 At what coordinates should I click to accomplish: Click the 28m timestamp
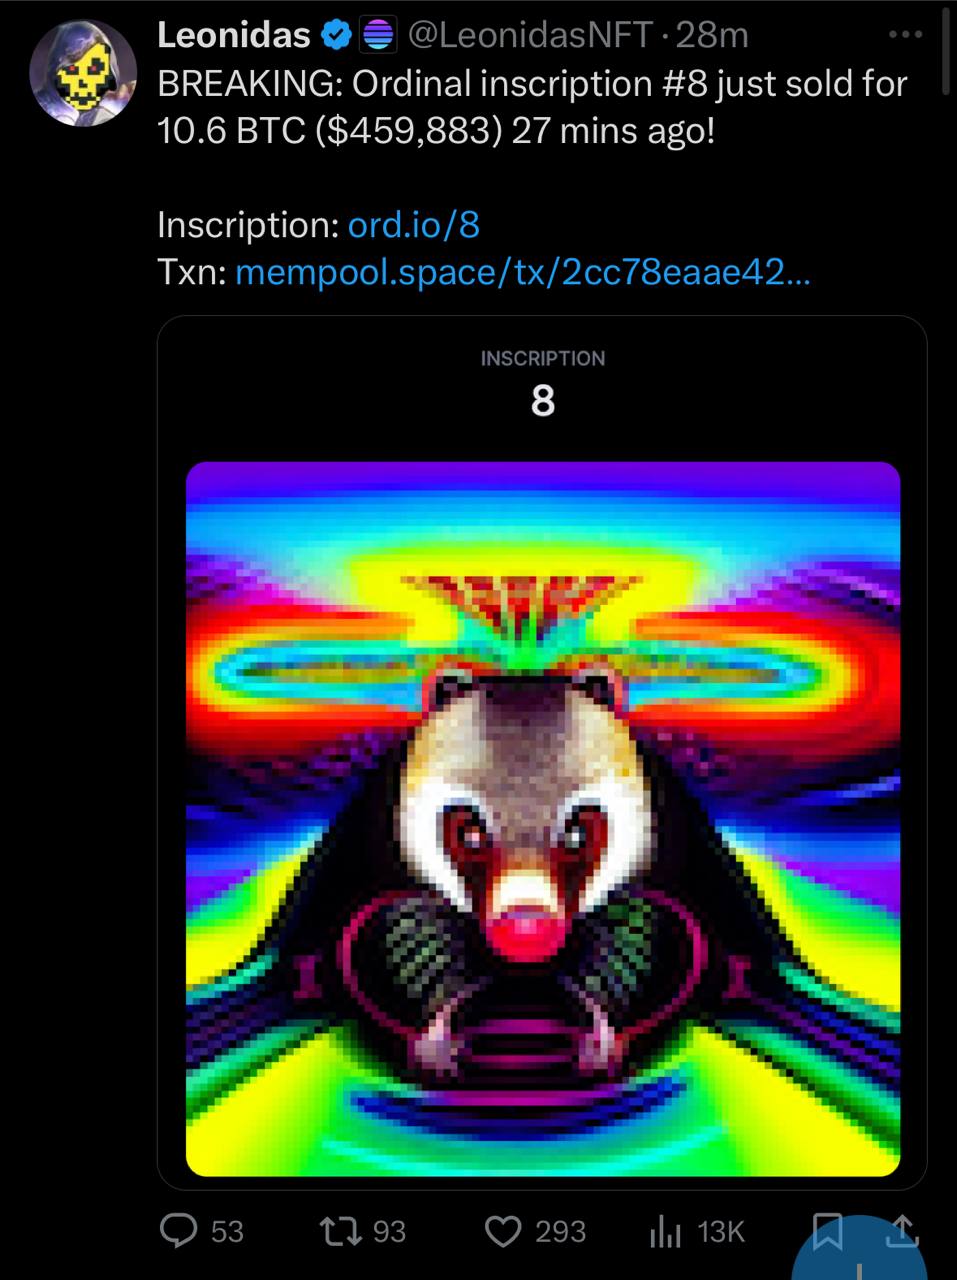pos(712,36)
